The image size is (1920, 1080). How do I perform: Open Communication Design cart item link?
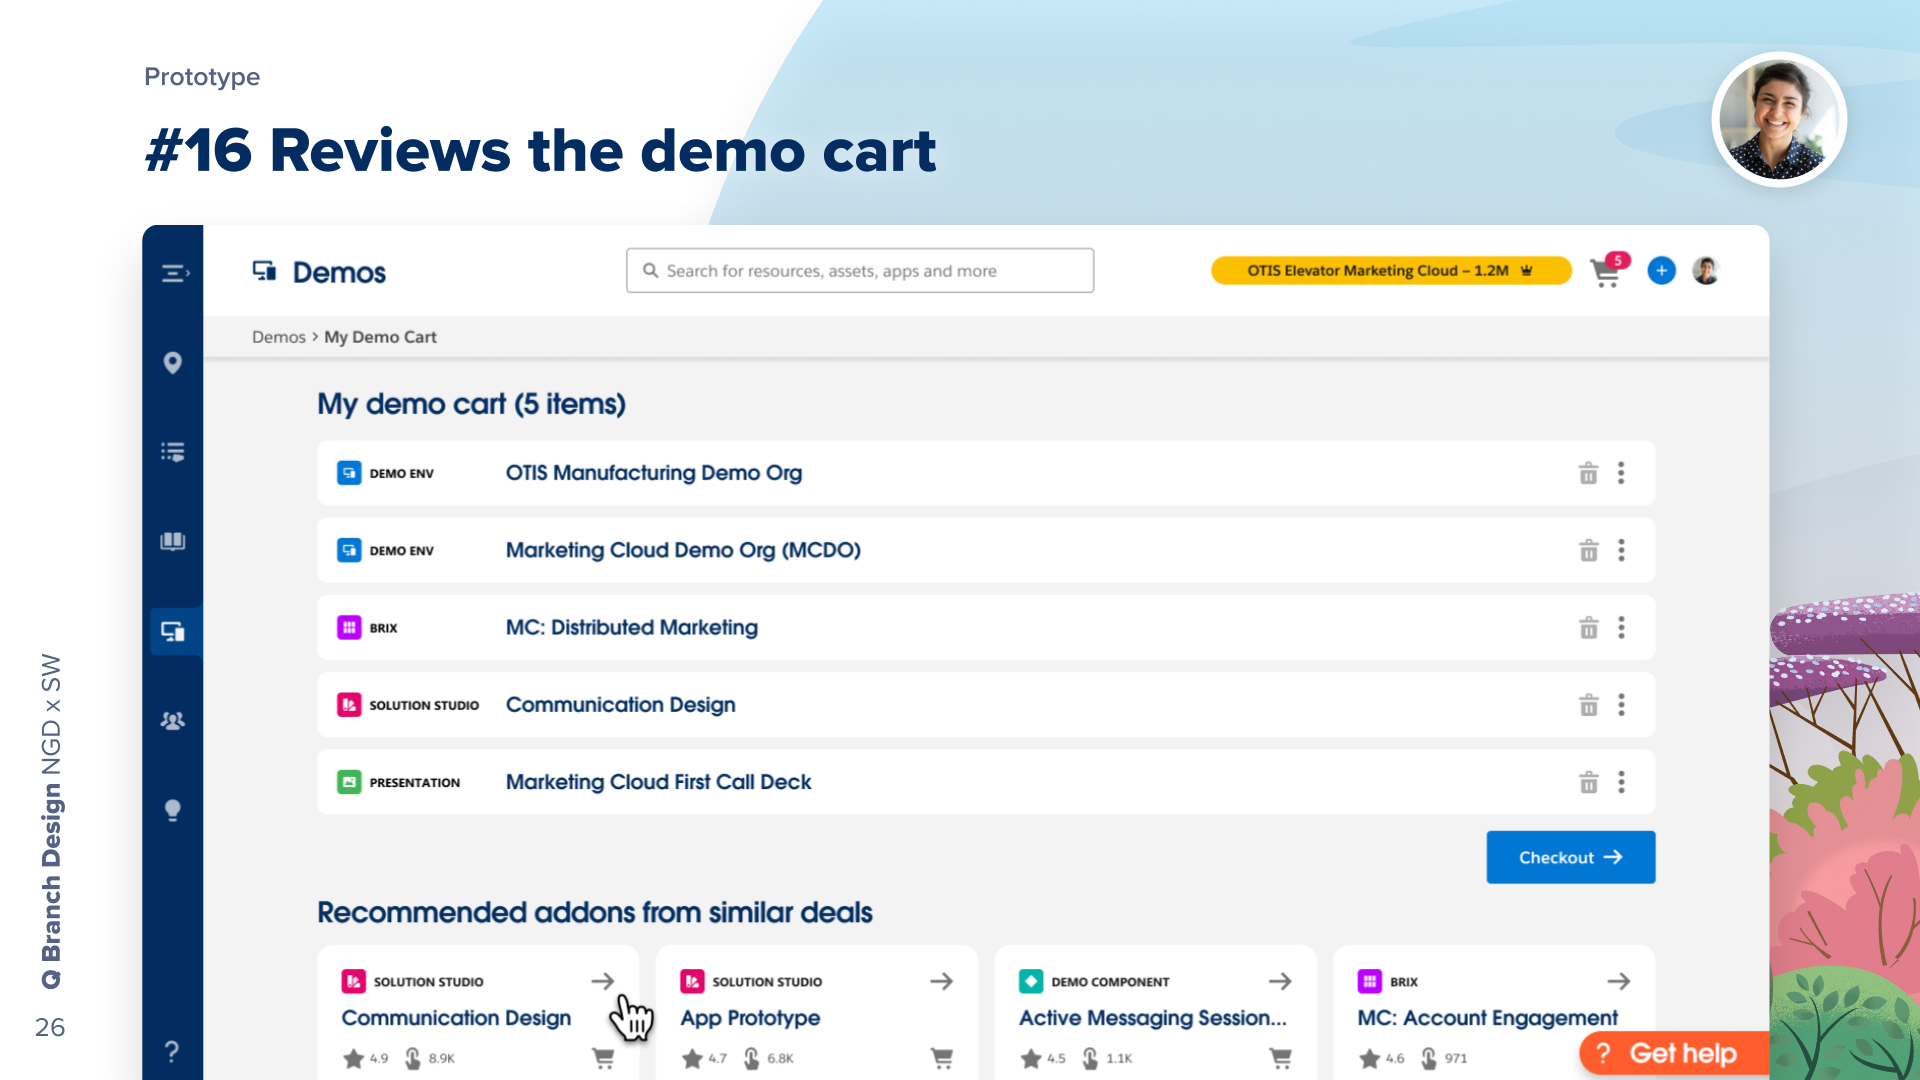click(621, 705)
